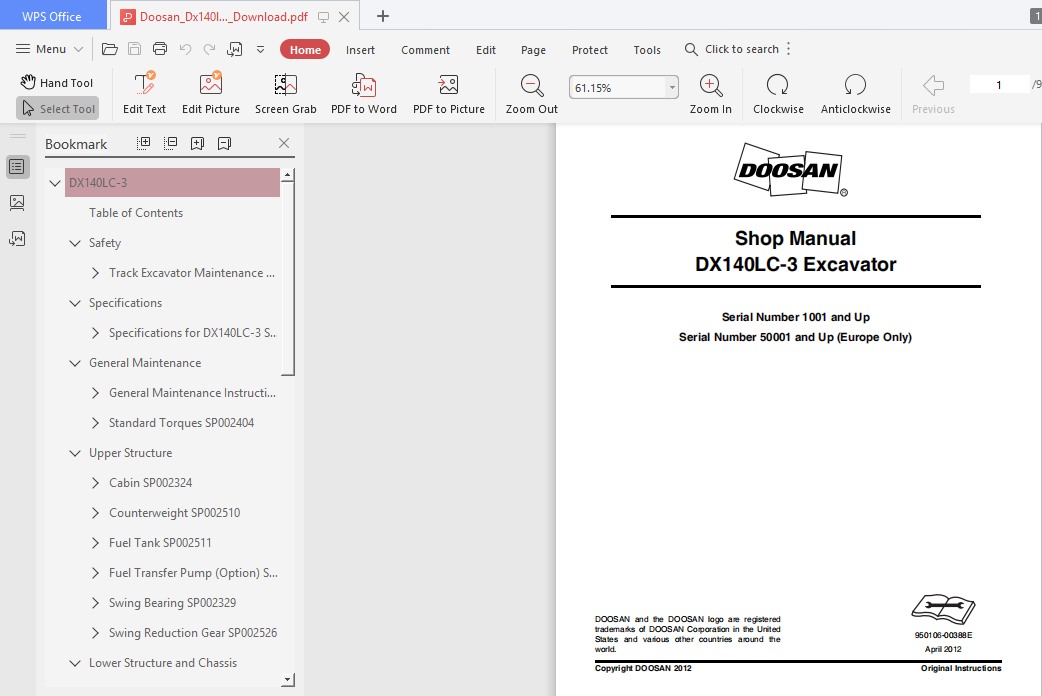Select the Hand Tool
The width and height of the screenshot is (1042, 696).
pos(56,82)
